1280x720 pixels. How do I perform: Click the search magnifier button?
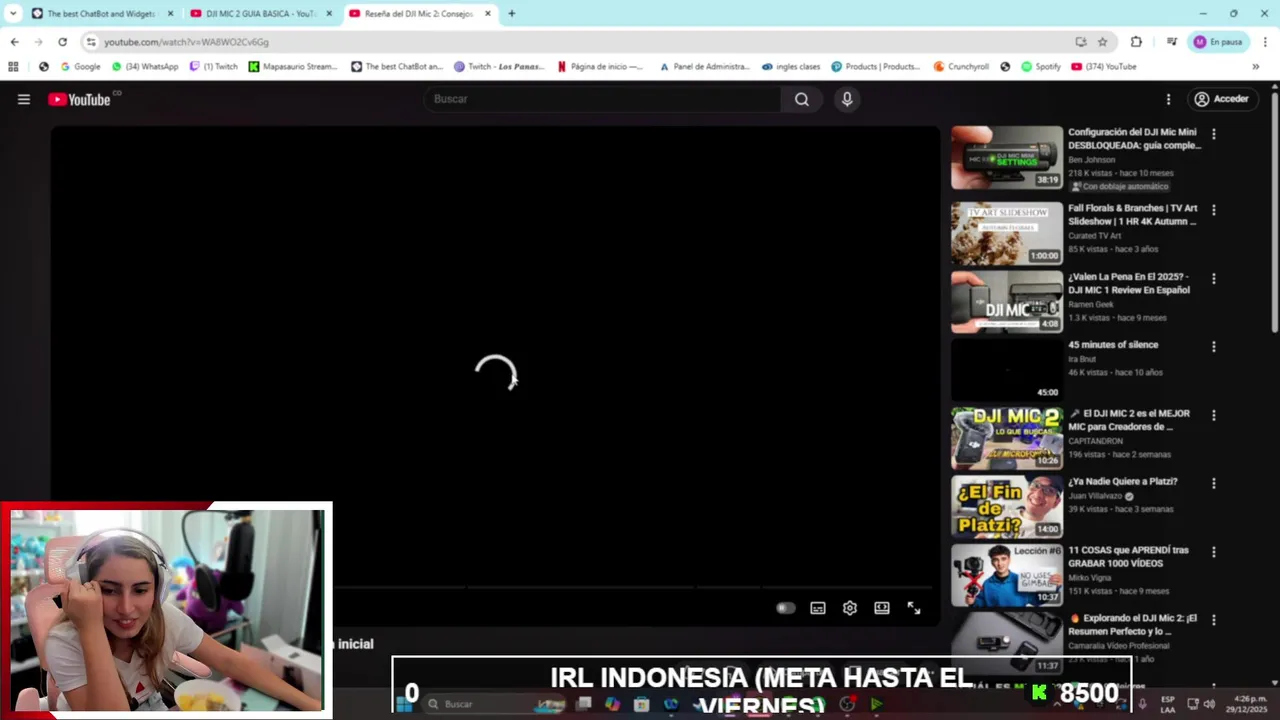coord(802,99)
